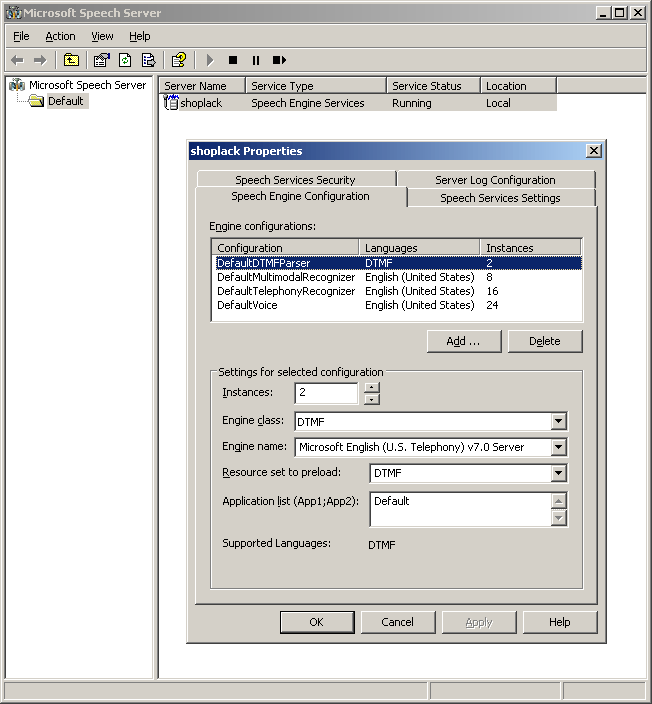
Task: Maximize the Microsoft Speech Server window
Action: pos(620,13)
